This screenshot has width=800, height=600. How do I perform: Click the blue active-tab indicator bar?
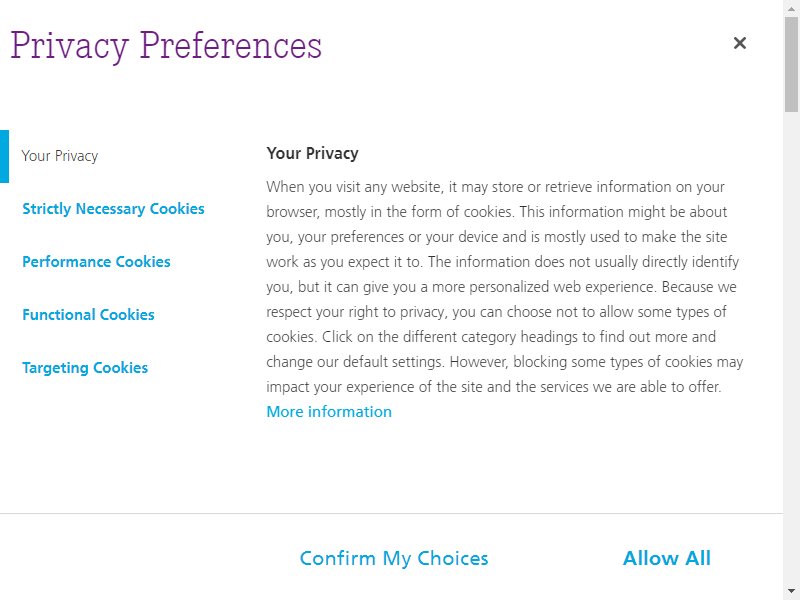tap(5, 156)
